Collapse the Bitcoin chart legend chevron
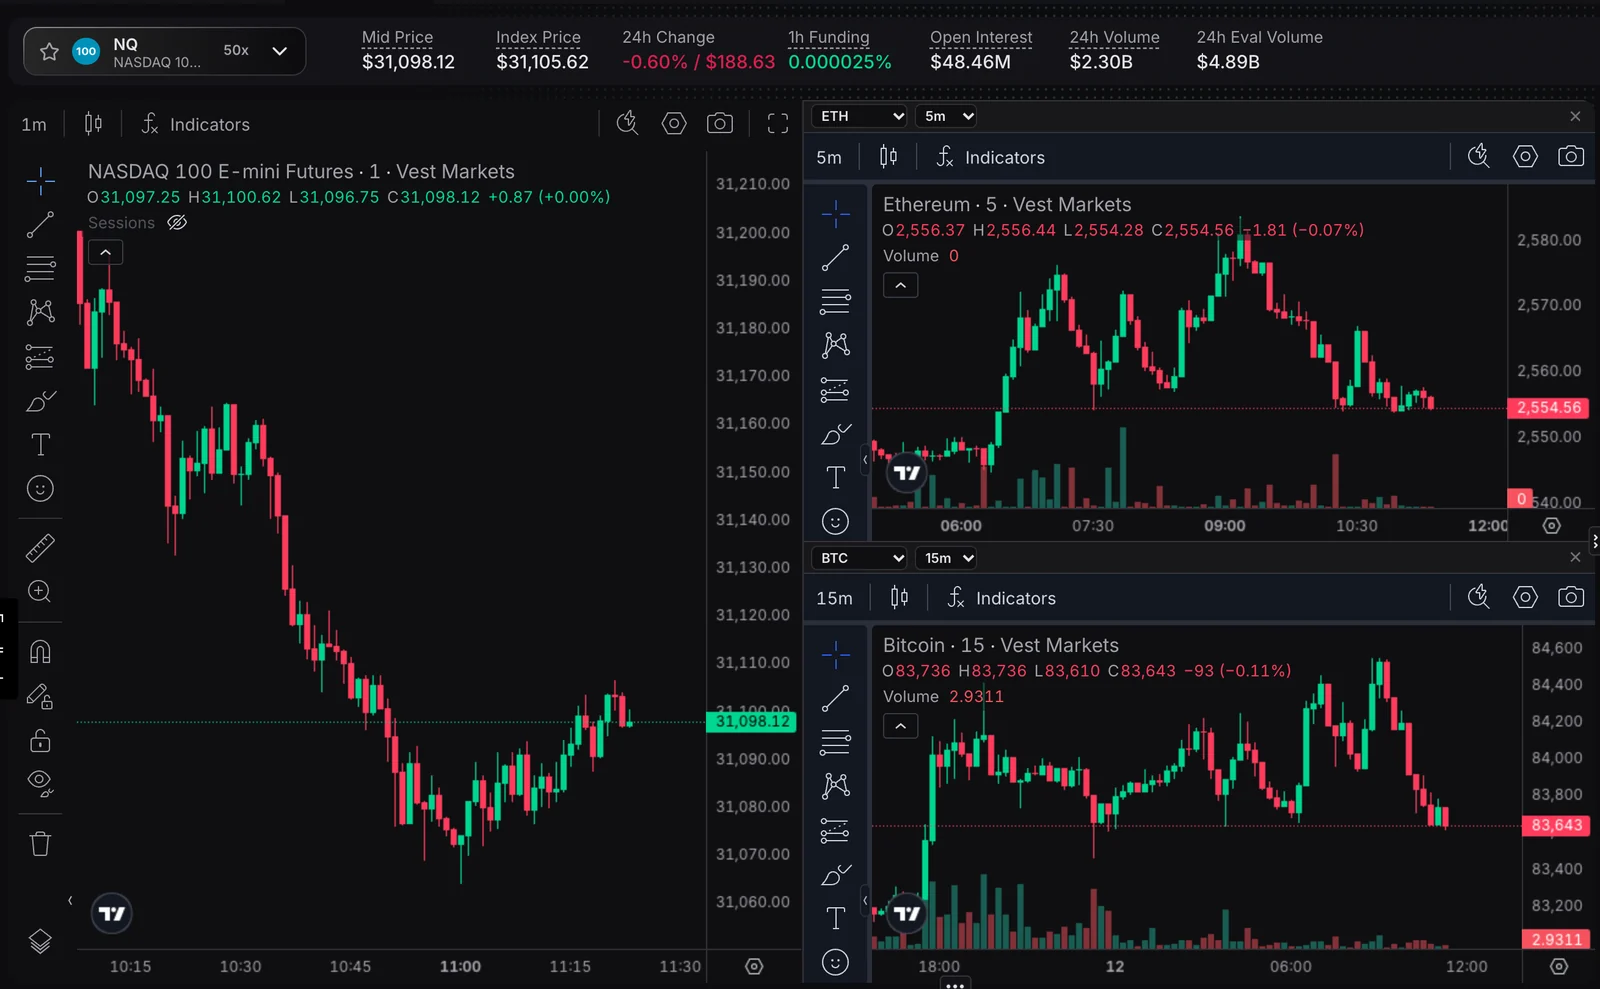Image resolution: width=1600 pixels, height=989 pixels. click(900, 726)
